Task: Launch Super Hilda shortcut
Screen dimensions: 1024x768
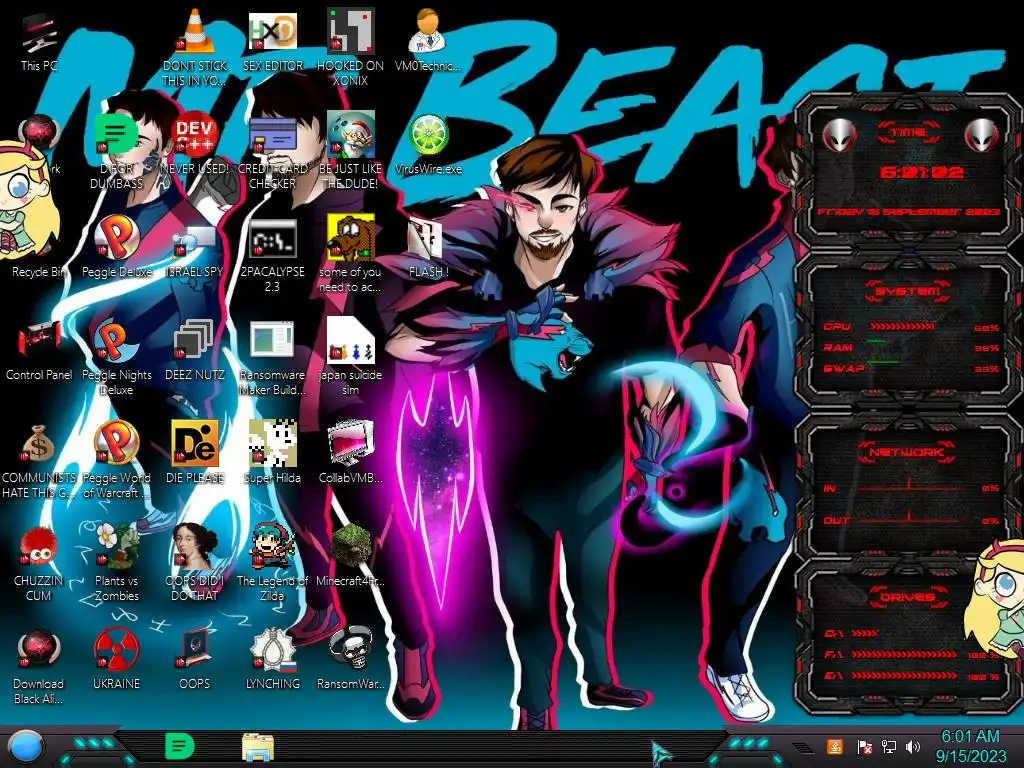Action: coord(272,453)
